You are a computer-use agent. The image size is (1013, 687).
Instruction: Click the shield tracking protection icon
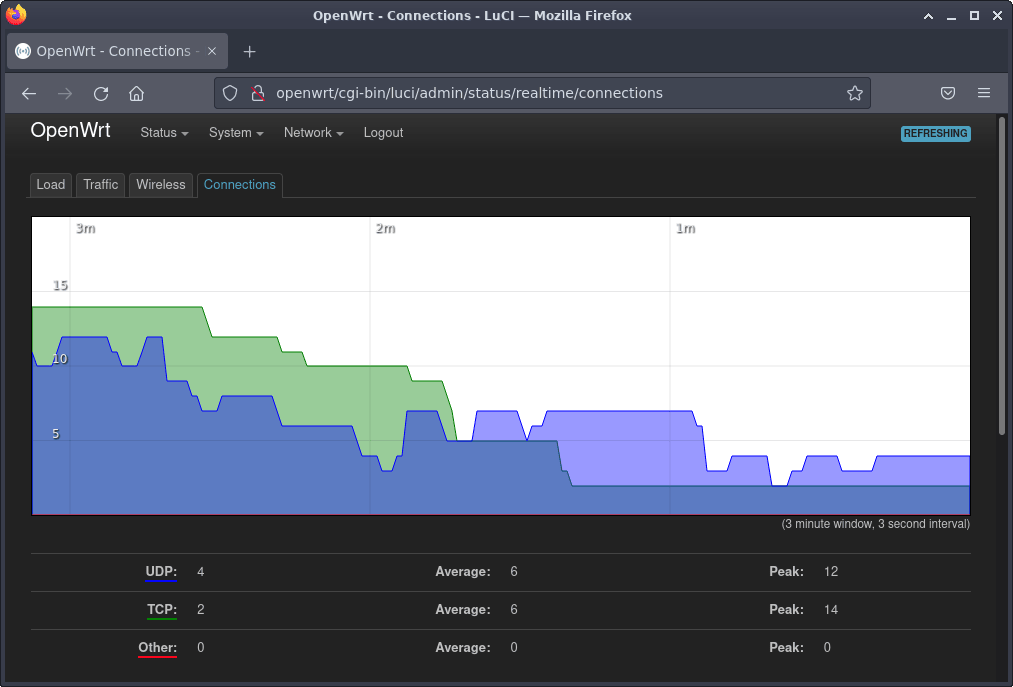pyautogui.click(x=230, y=93)
